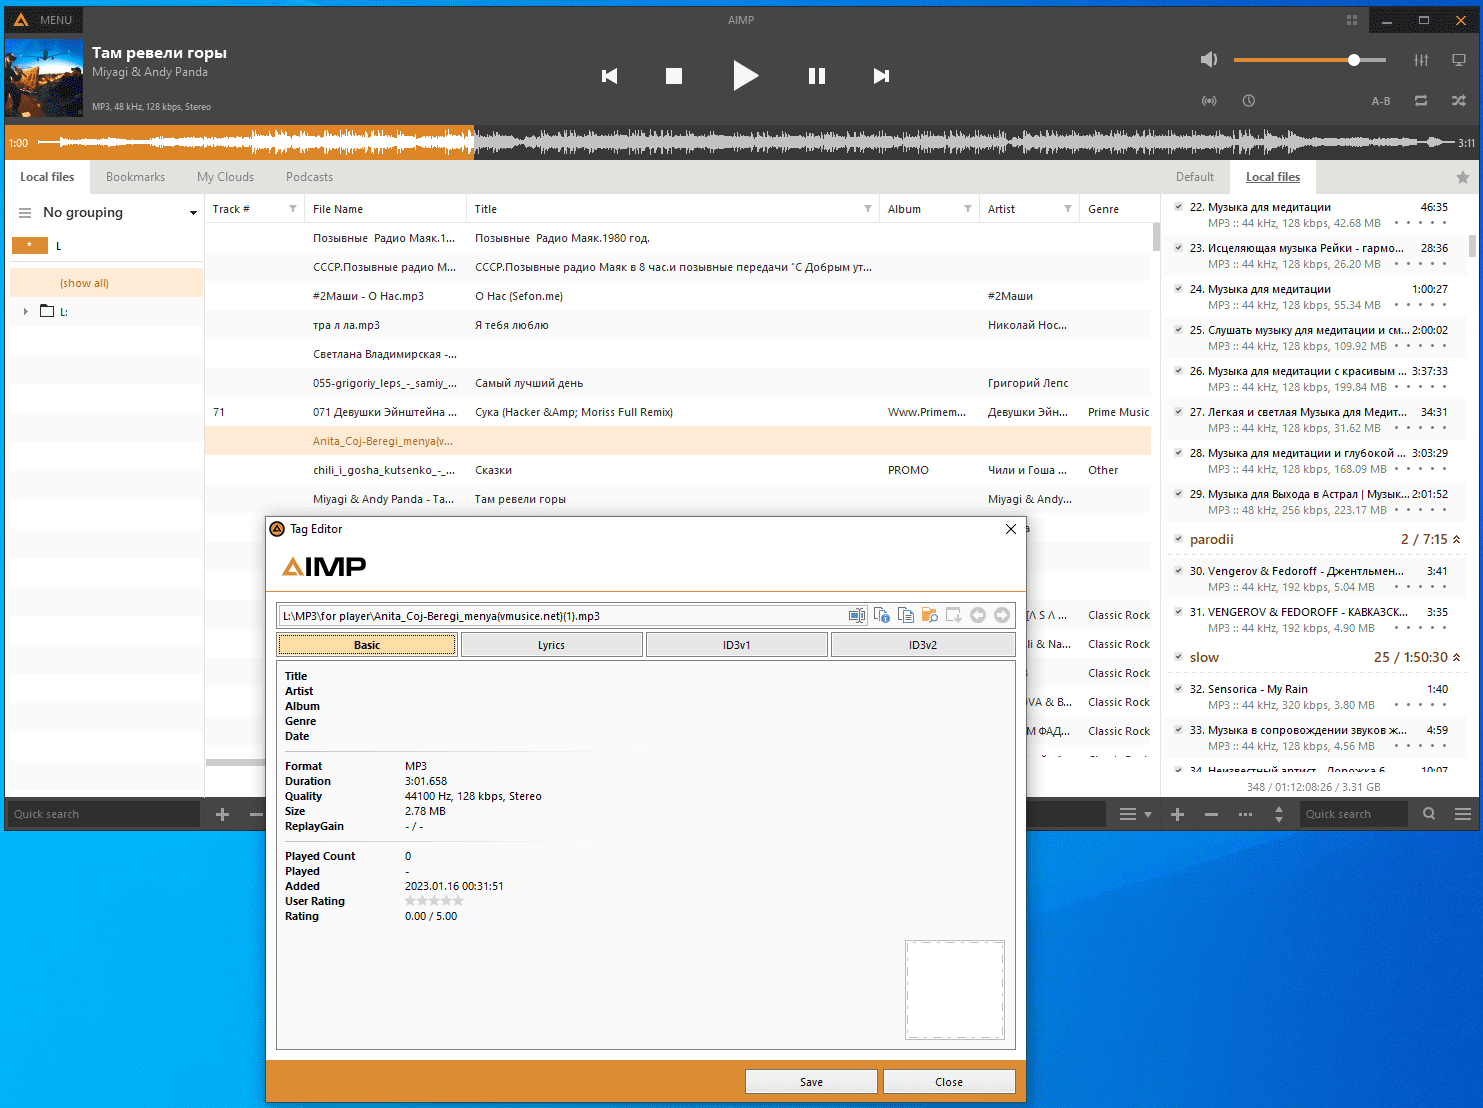Stop playback with the stop button
1483x1108 pixels.
[x=674, y=76]
